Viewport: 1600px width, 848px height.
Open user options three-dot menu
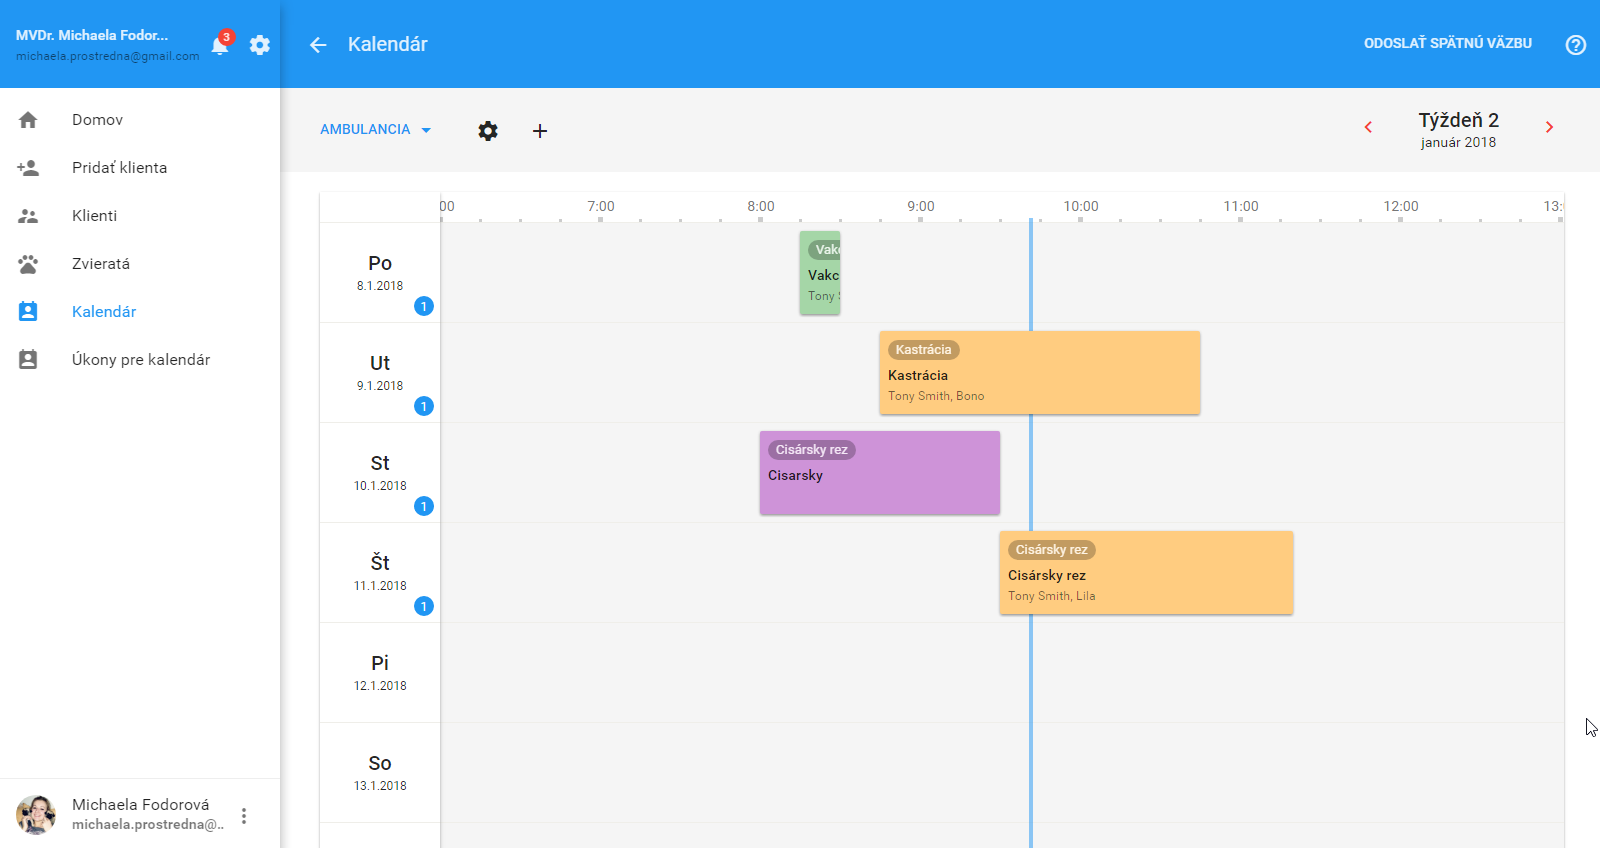click(244, 816)
